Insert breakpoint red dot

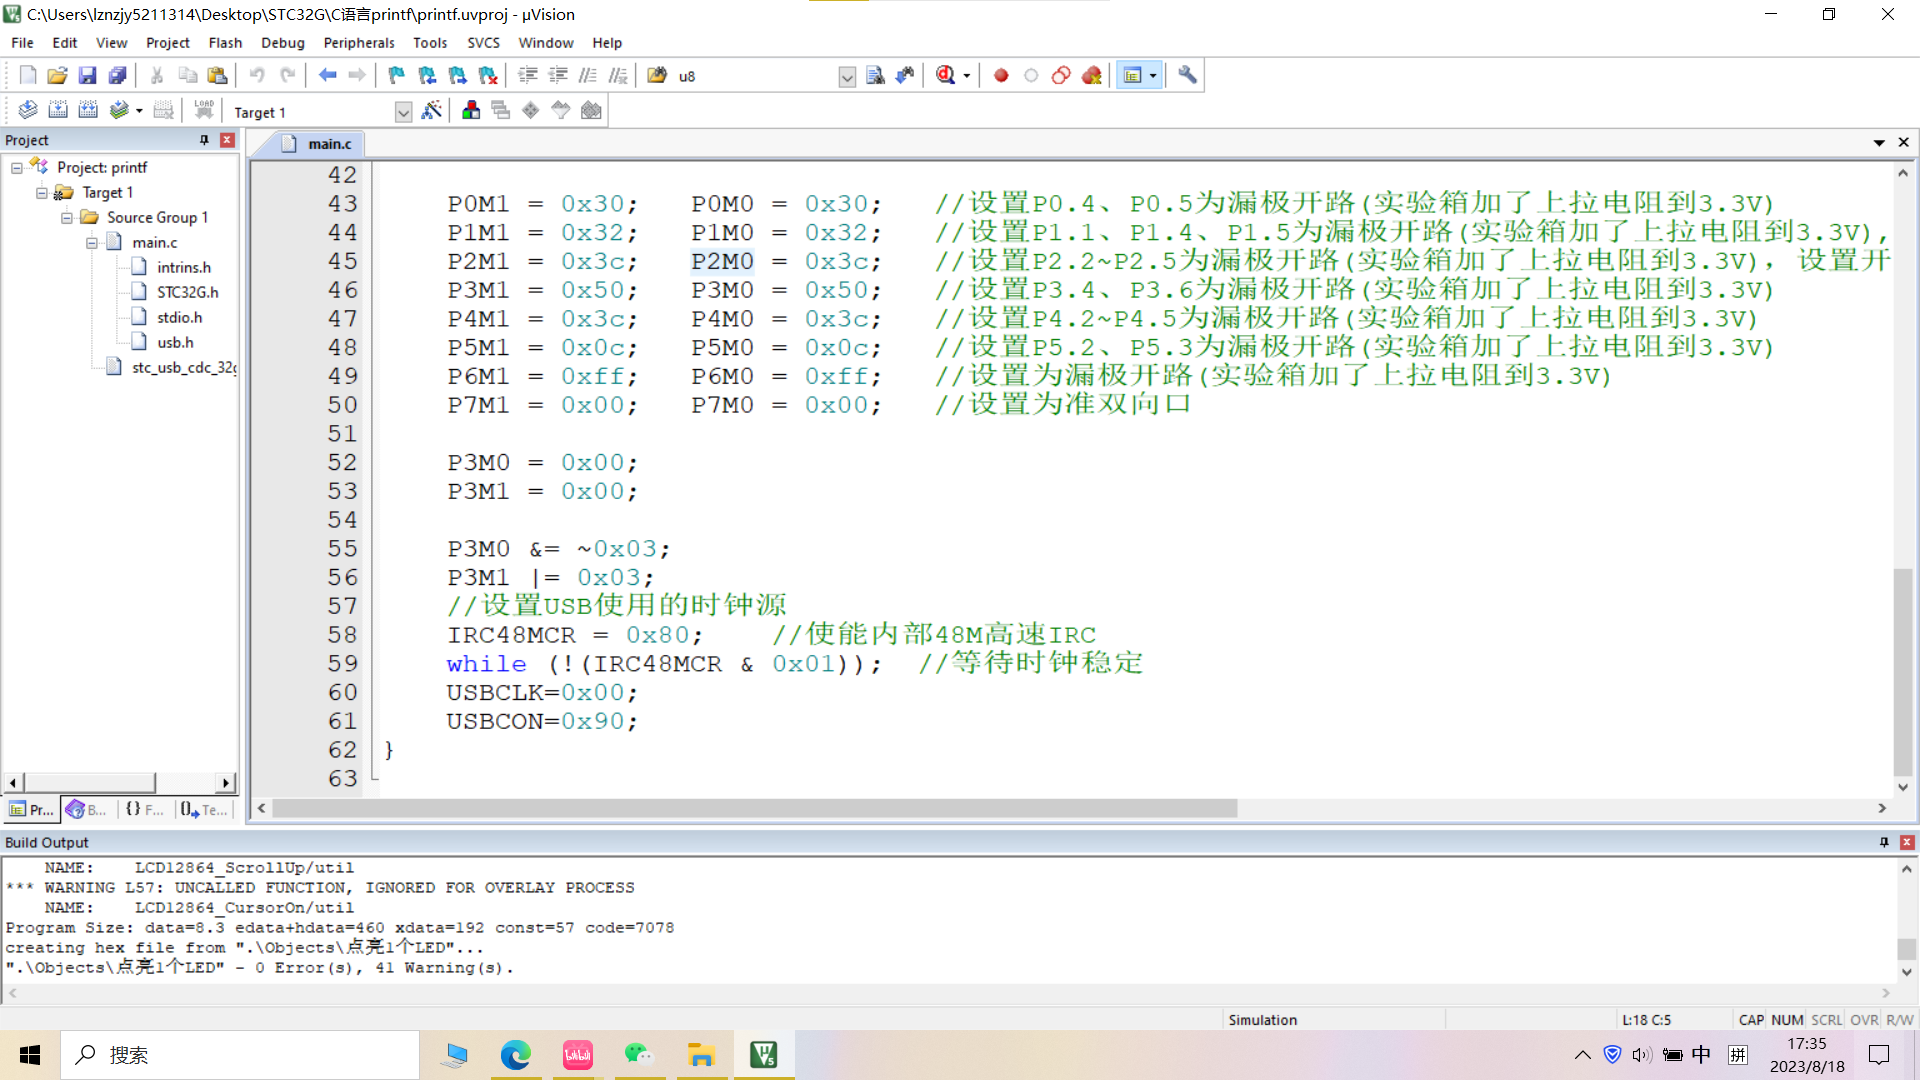tap(1001, 75)
